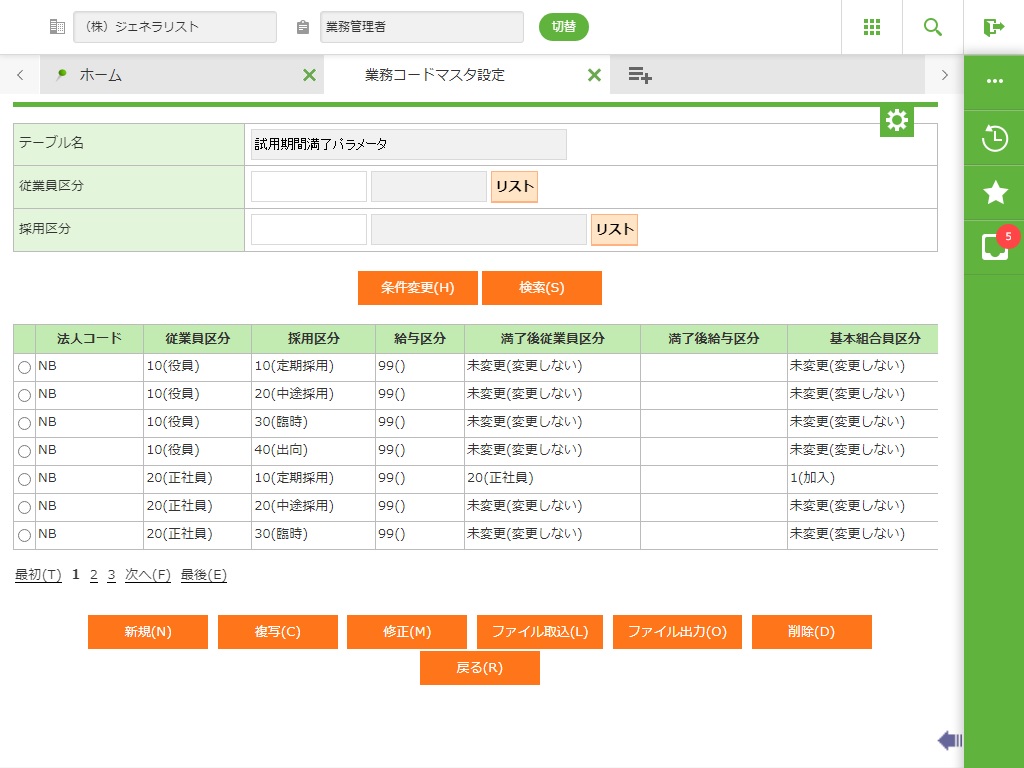Close the 業務コードマスタ設定 tab
The width and height of the screenshot is (1024, 768).
[594, 75]
